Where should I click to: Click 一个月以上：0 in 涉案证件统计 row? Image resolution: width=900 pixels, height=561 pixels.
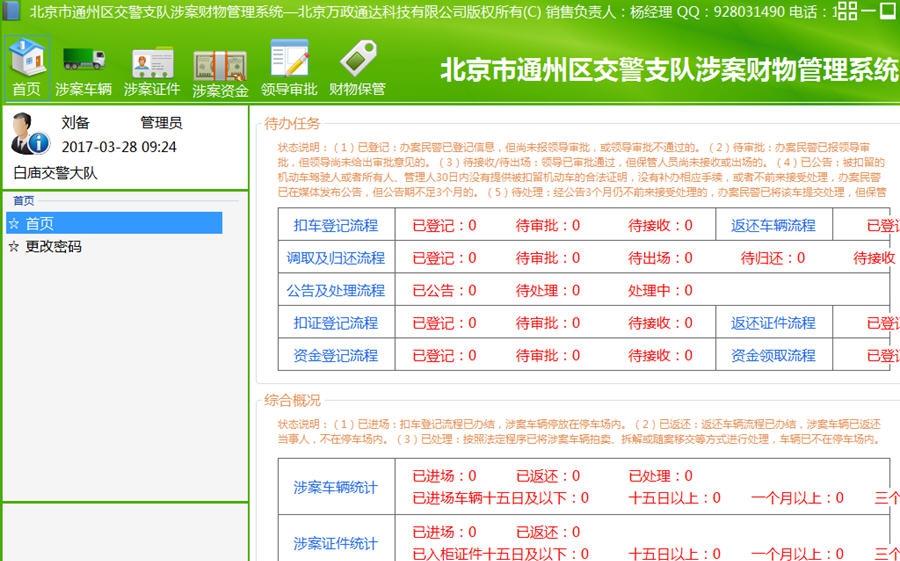pos(797,554)
